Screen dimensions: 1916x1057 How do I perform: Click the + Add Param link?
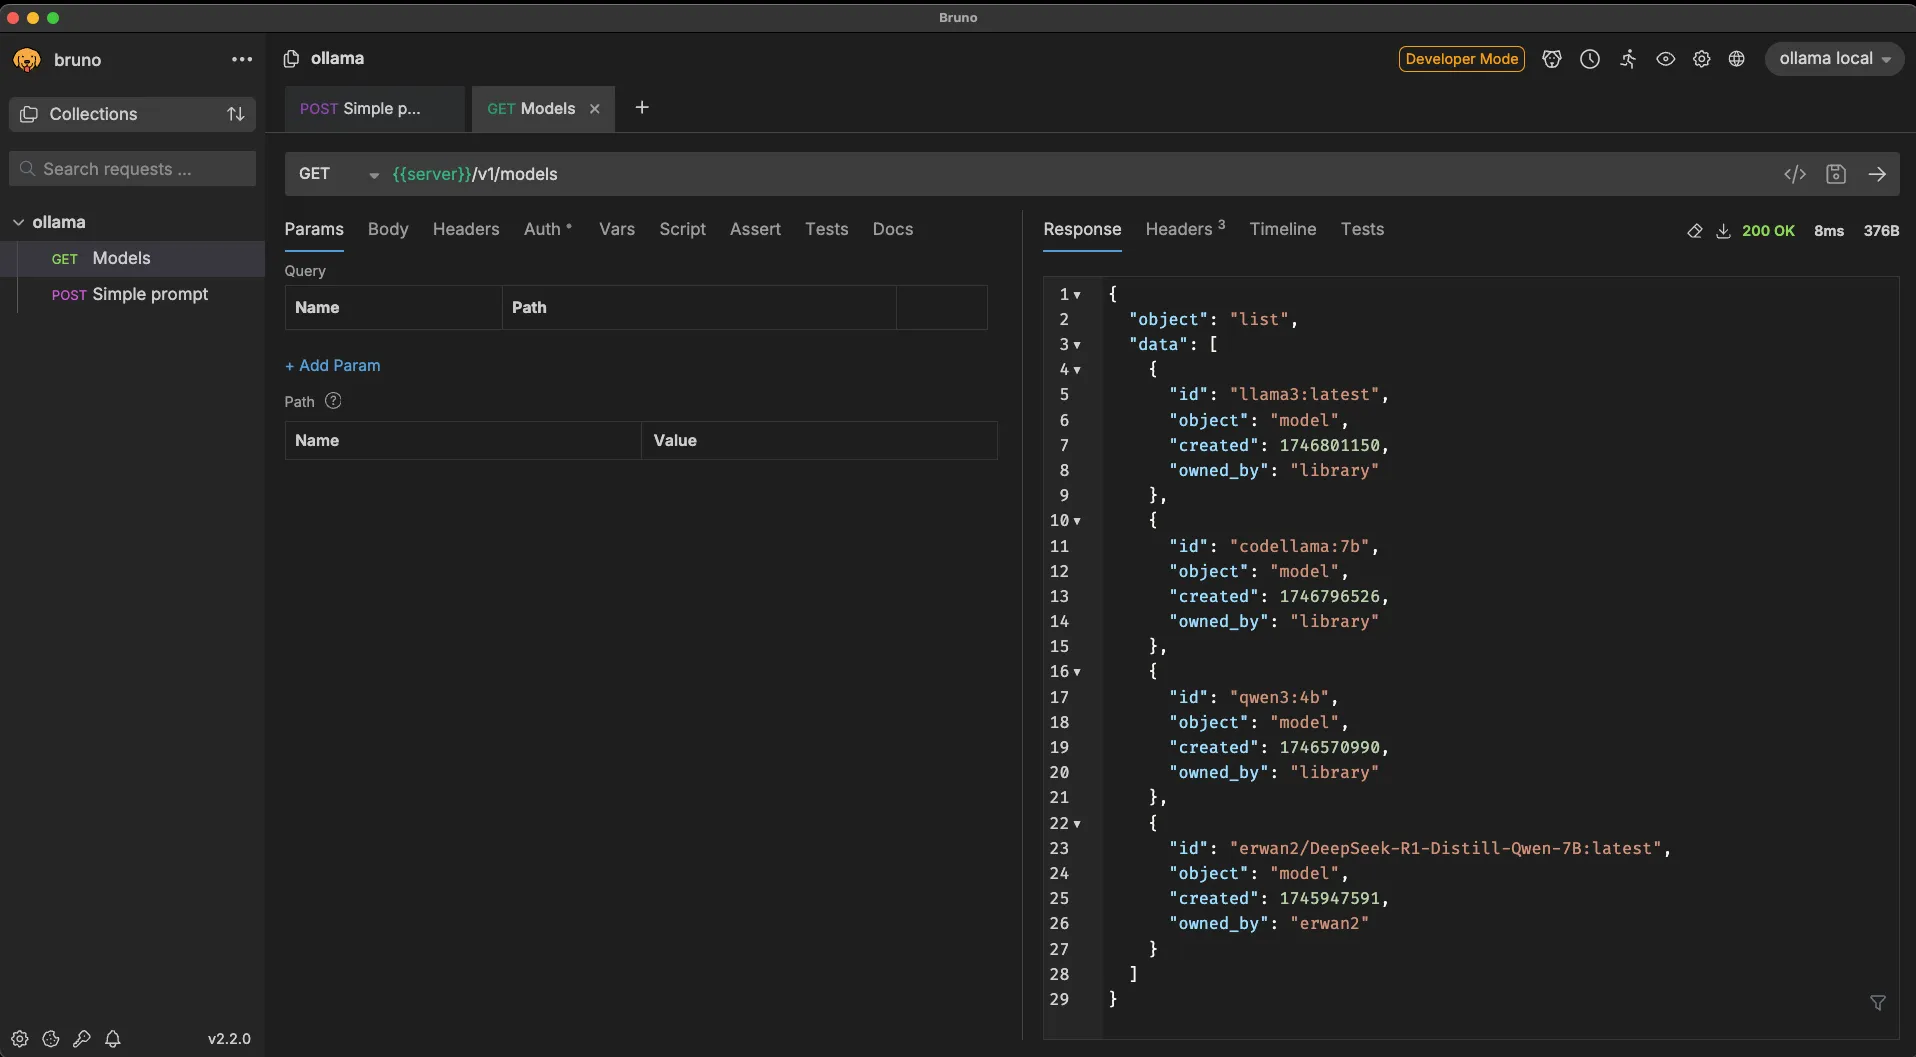[x=332, y=366]
